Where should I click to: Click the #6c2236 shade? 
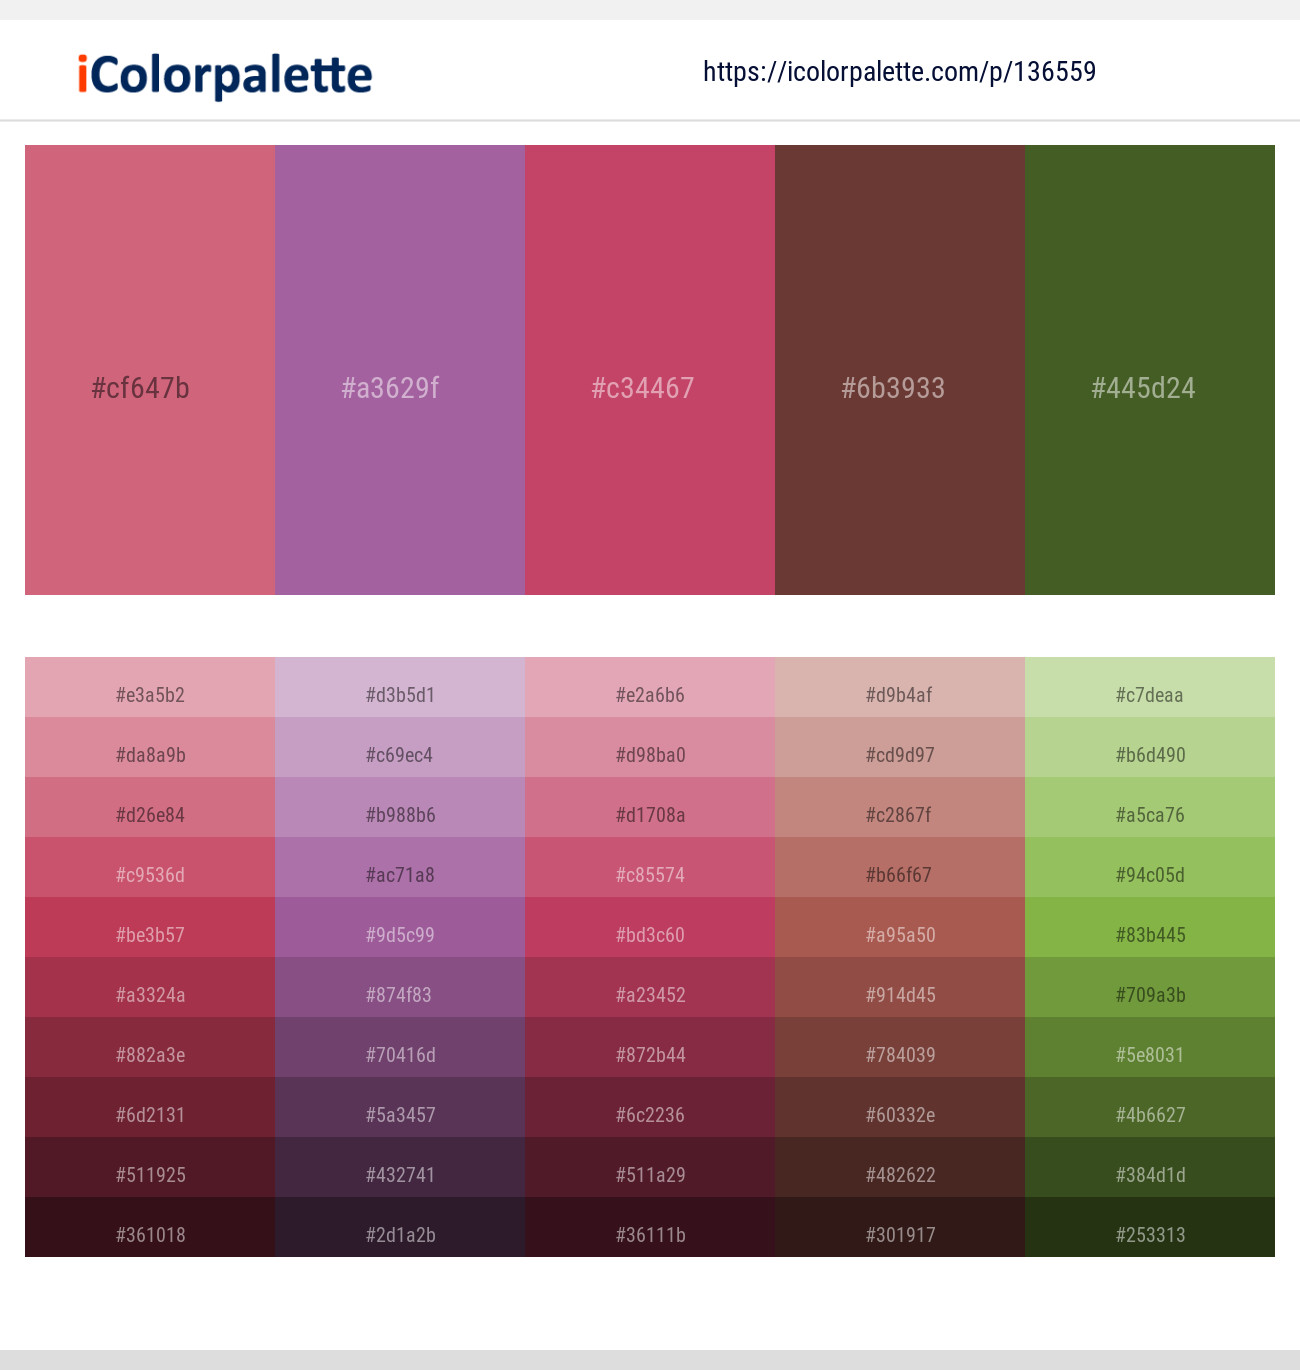coord(650,1107)
